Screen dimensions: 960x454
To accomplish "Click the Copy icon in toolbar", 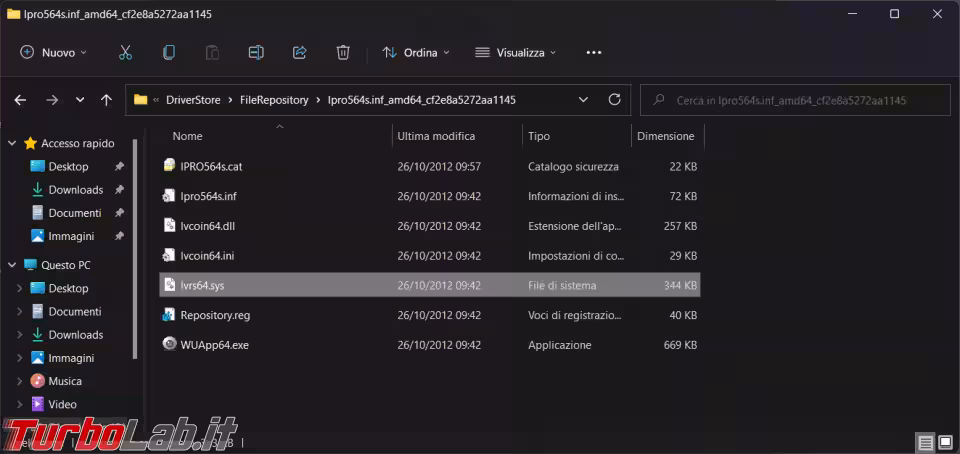I will [x=169, y=53].
